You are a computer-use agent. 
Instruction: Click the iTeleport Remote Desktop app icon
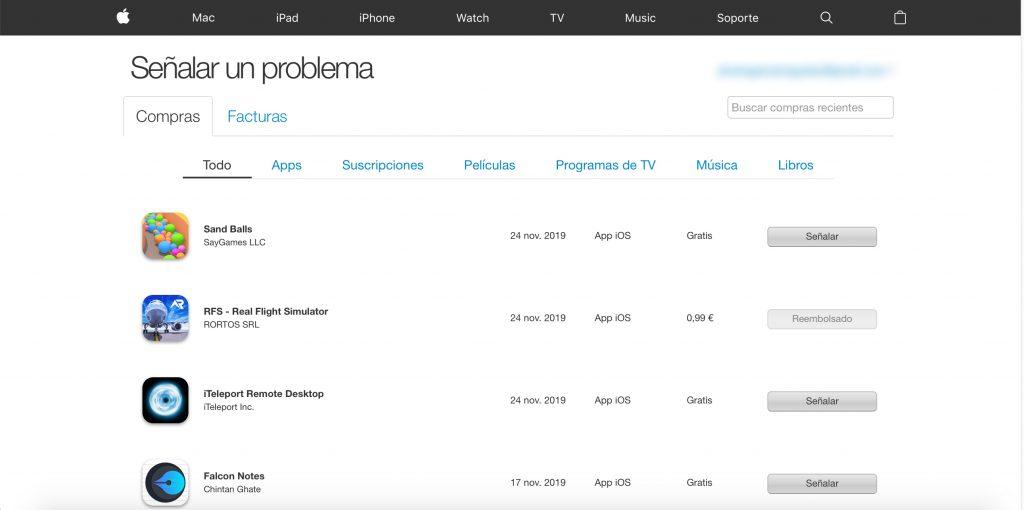(165, 400)
